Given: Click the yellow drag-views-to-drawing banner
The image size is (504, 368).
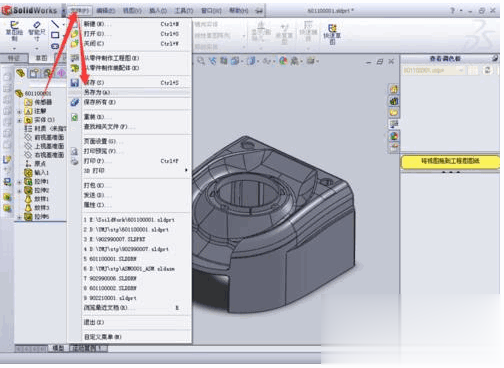Looking at the screenshot, I should pyautogui.click(x=450, y=162).
